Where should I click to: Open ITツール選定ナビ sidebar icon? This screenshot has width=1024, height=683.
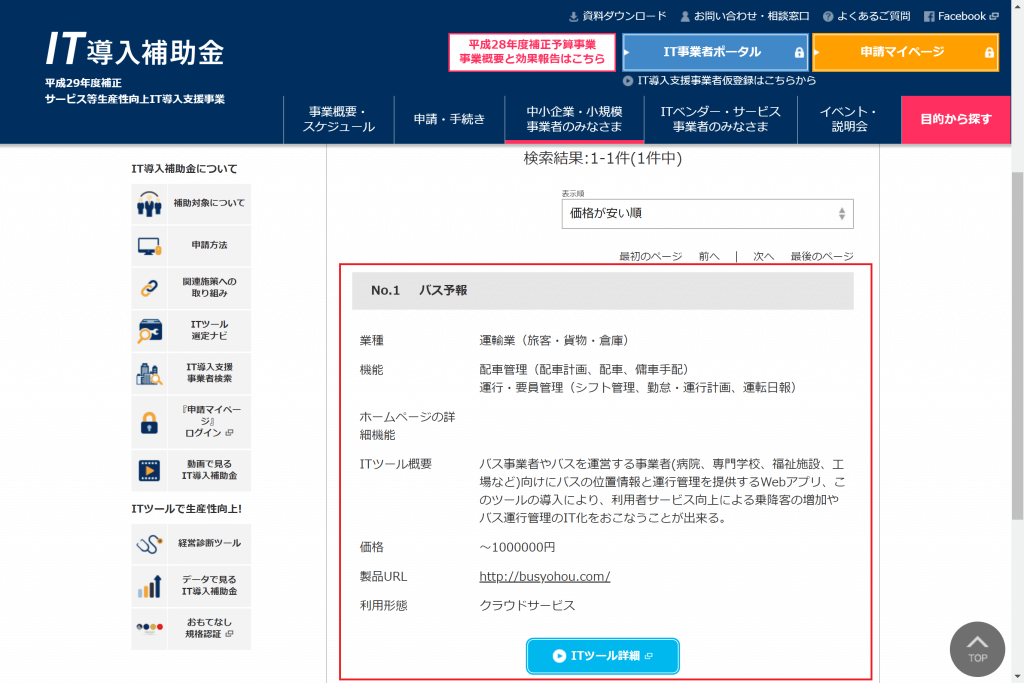pos(149,330)
